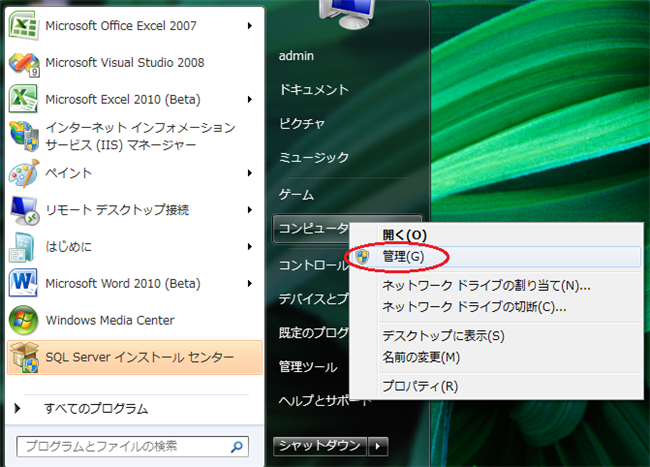
Task: Open the IIS Manager icon
Action: pos(24,136)
